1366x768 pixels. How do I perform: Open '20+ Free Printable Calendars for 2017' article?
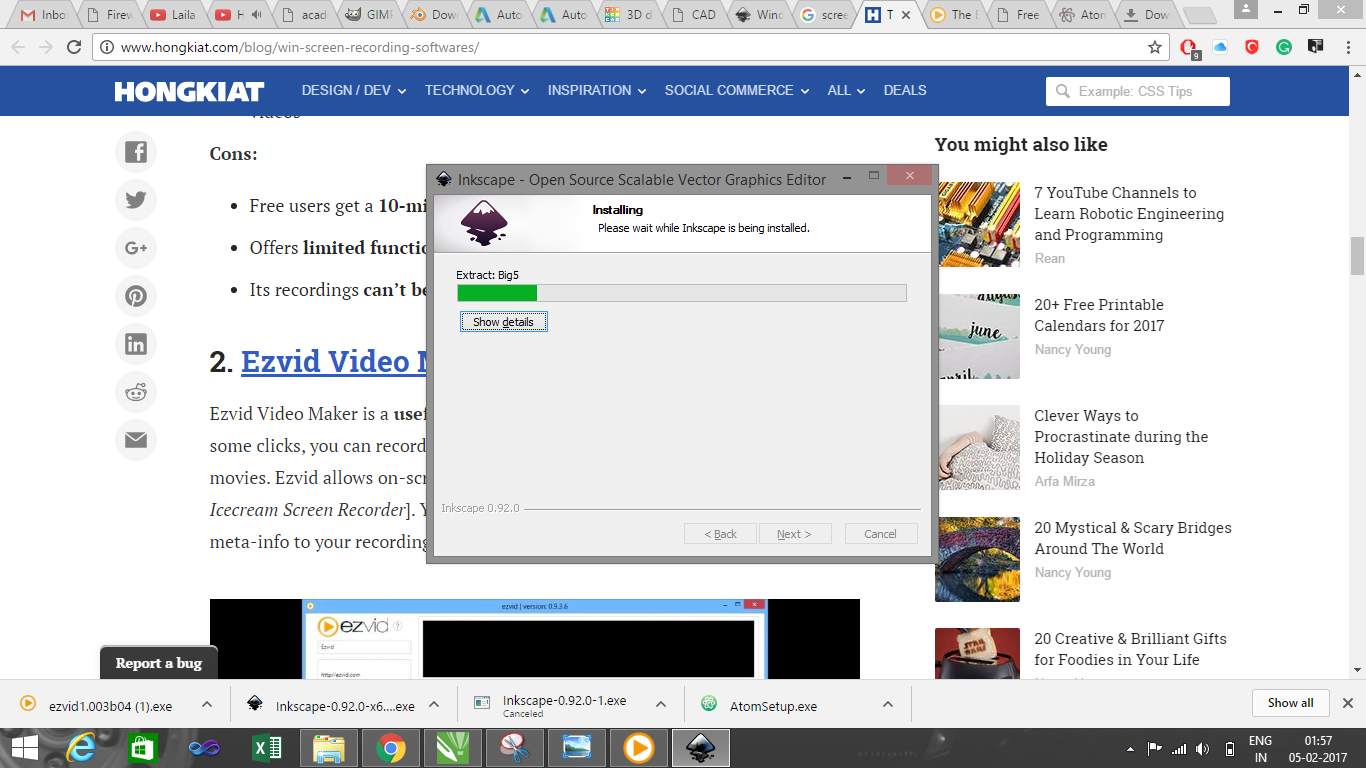click(x=1099, y=315)
